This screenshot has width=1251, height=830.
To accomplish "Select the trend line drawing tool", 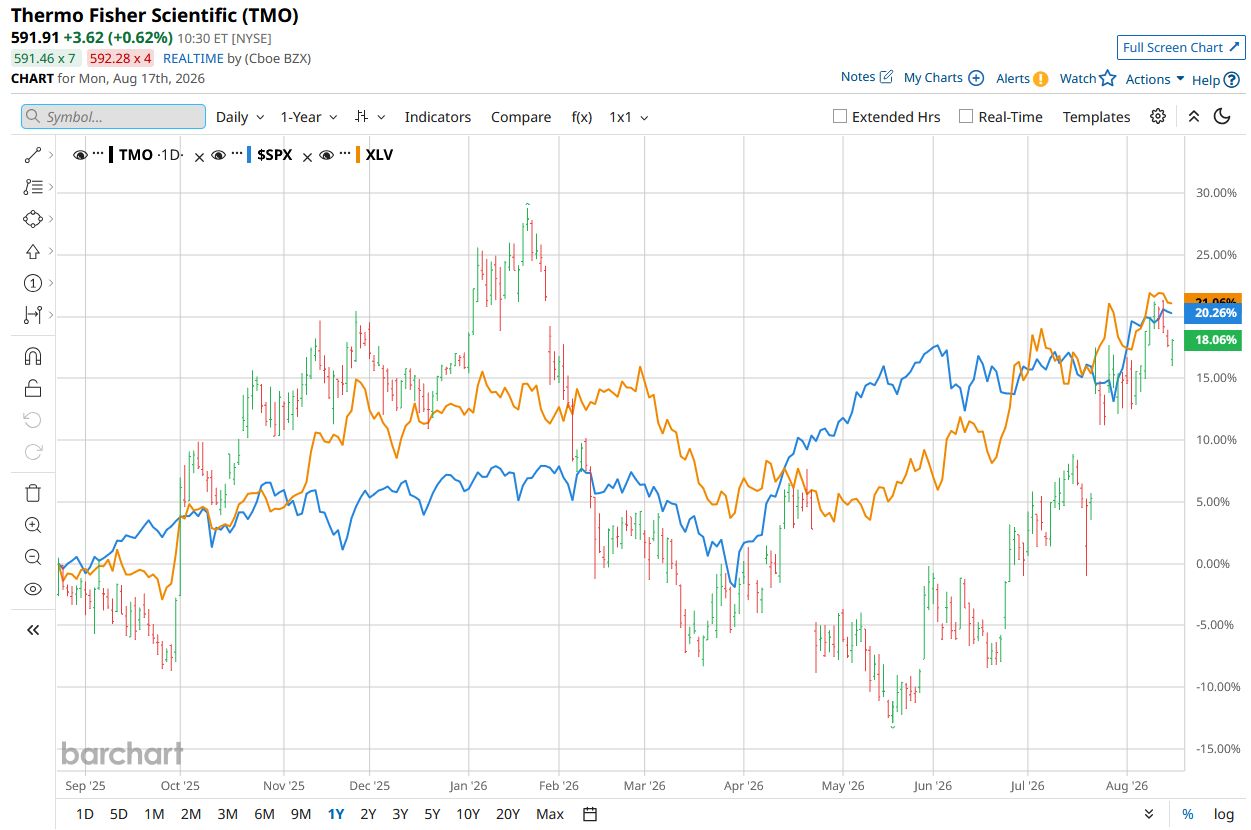I will tap(33, 155).
